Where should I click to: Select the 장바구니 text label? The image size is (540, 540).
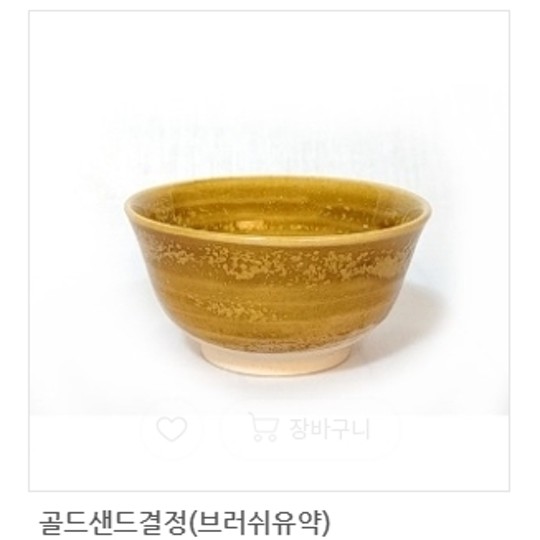(329, 429)
